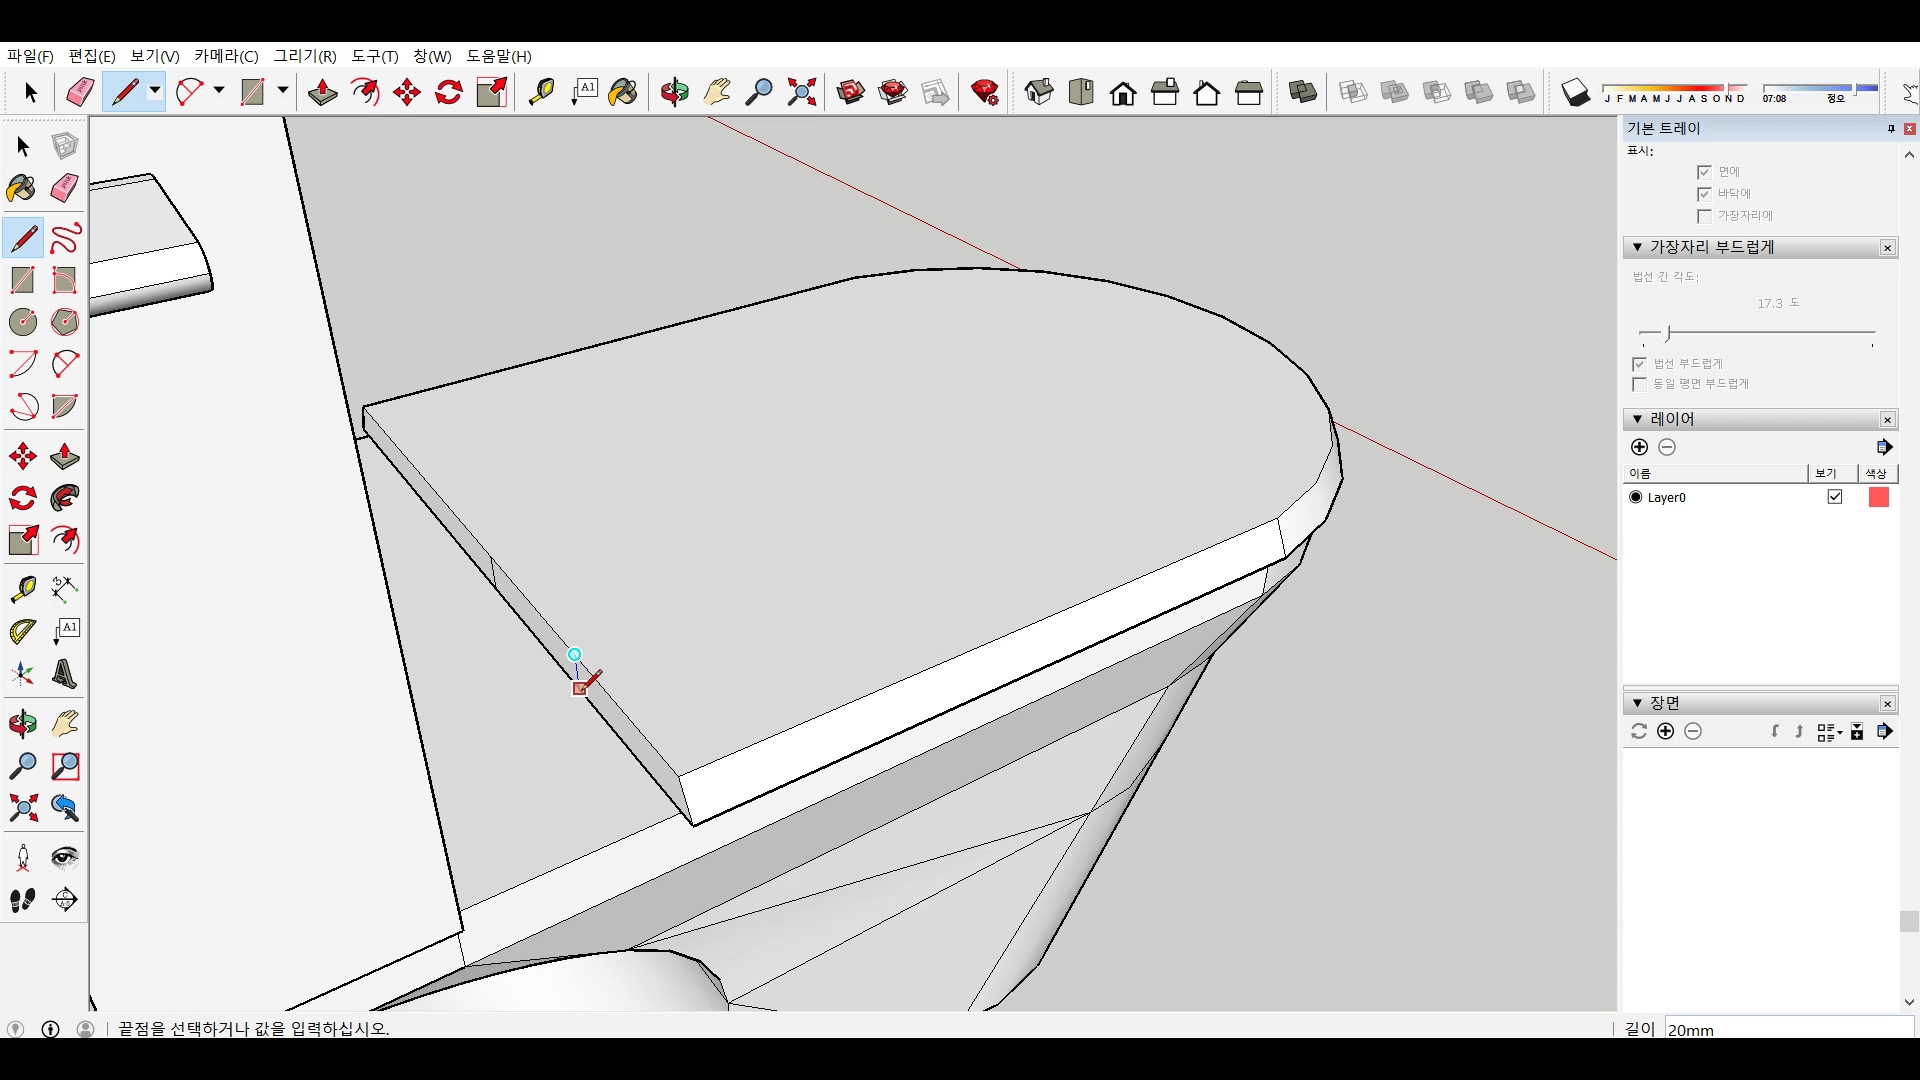Select the Orbit tool in the top toolbar
1920x1080 pixels.
674,93
